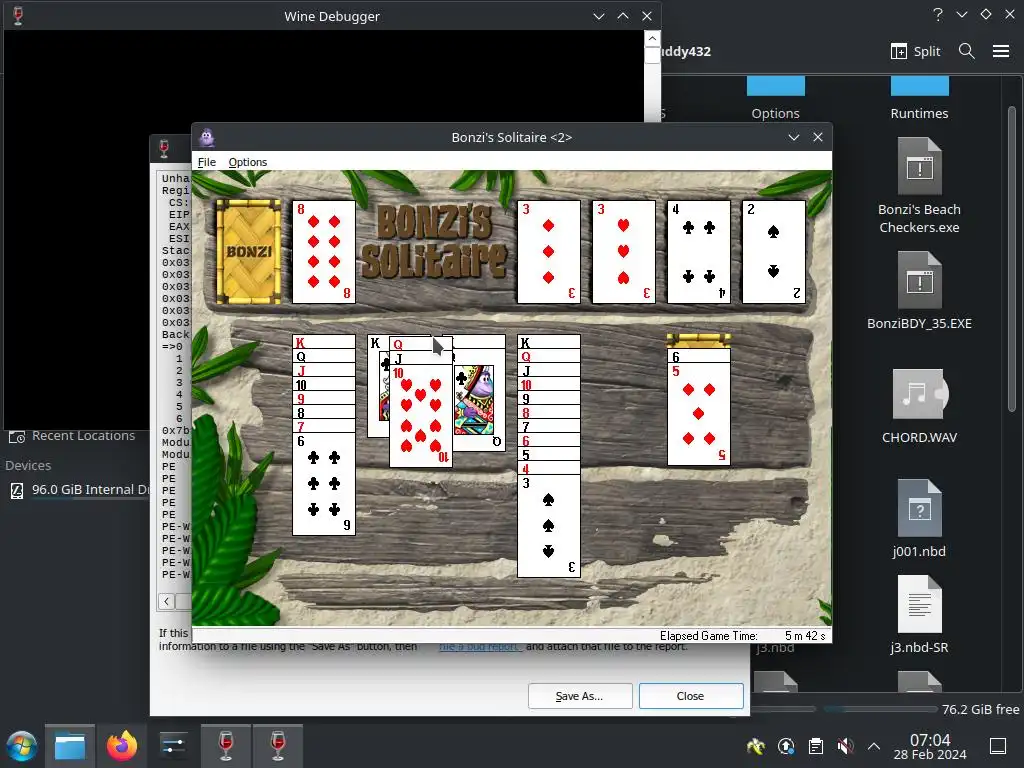Screen dimensions: 1024x768
Task: Toggle the muted volume tray icon
Action: pyautogui.click(x=845, y=746)
